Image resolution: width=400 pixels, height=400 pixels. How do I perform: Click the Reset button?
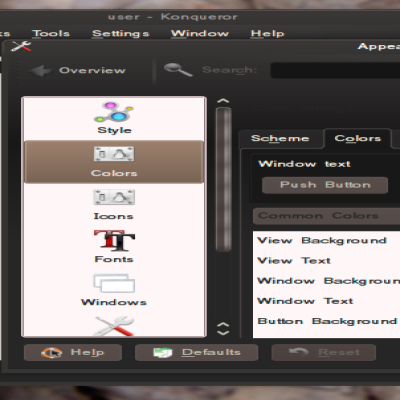[324, 352]
